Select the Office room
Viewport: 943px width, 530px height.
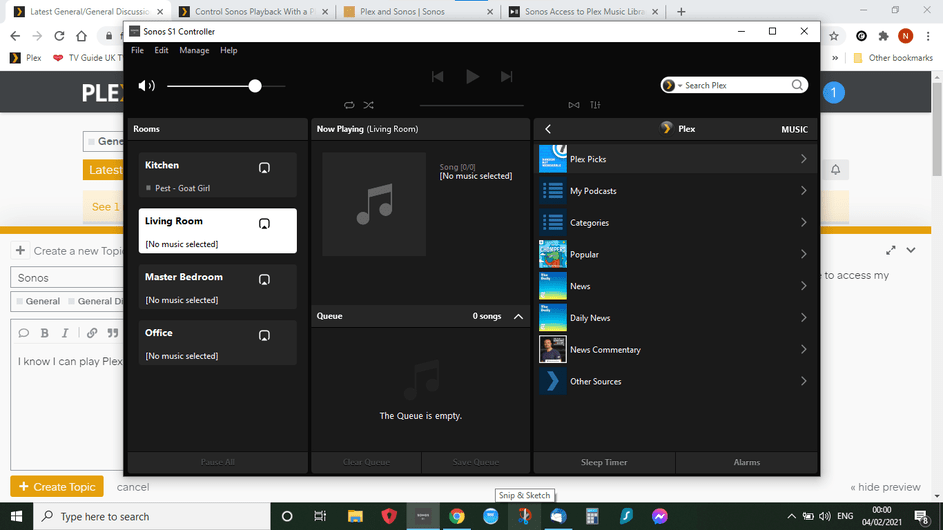coord(218,342)
